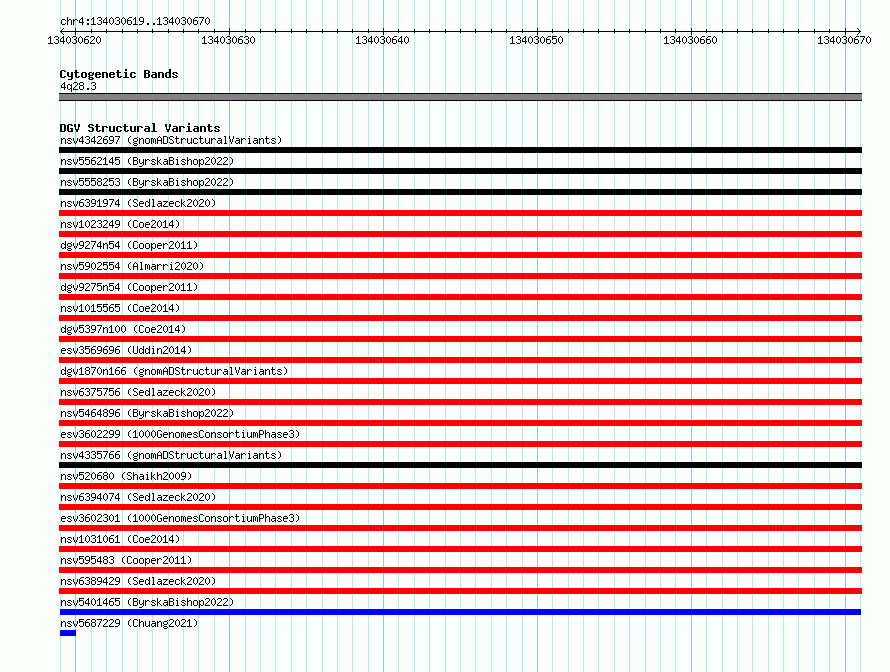
Task: Select the Cytogenetic Bands track title
Action: pyautogui.click(x=119, y=74)
